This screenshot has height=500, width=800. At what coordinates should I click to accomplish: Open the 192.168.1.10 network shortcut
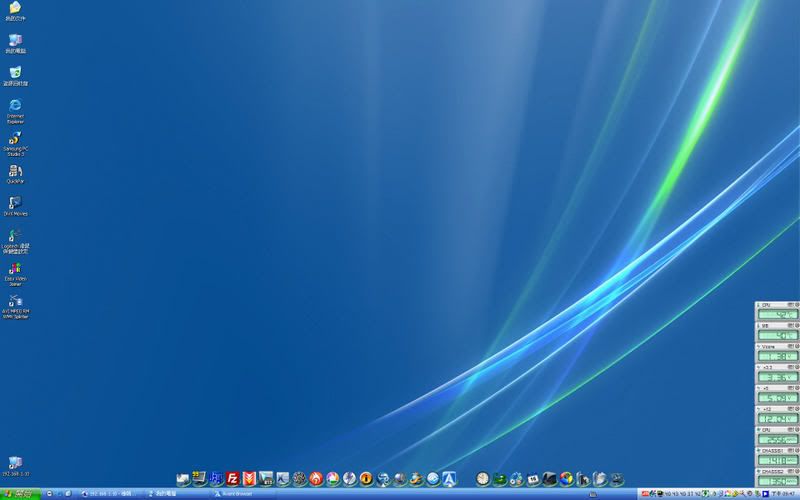[x=15, y=463]
